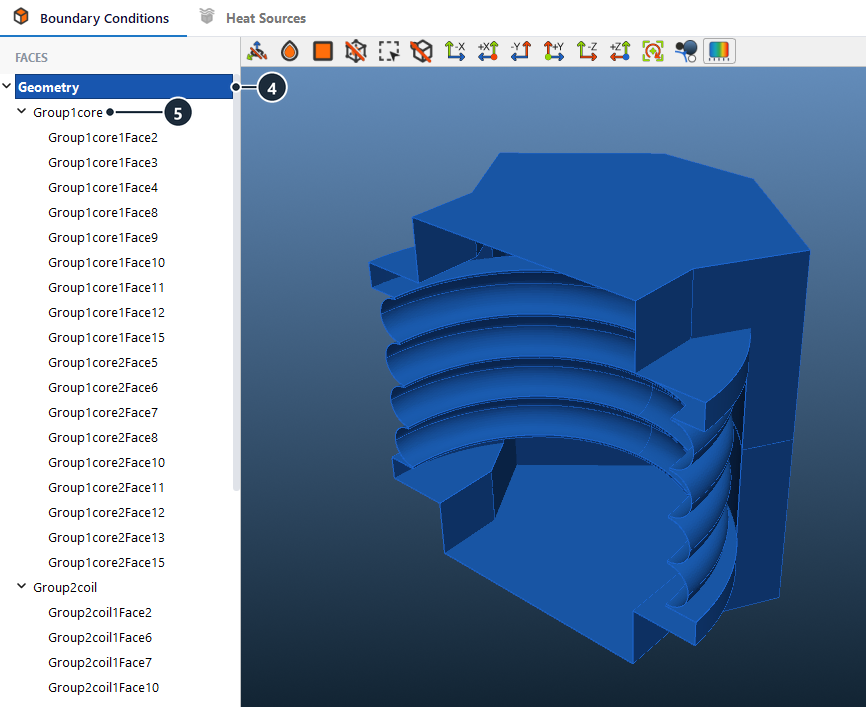
Task: Select face Group1core1Face12
Action: tap(107, 313)
